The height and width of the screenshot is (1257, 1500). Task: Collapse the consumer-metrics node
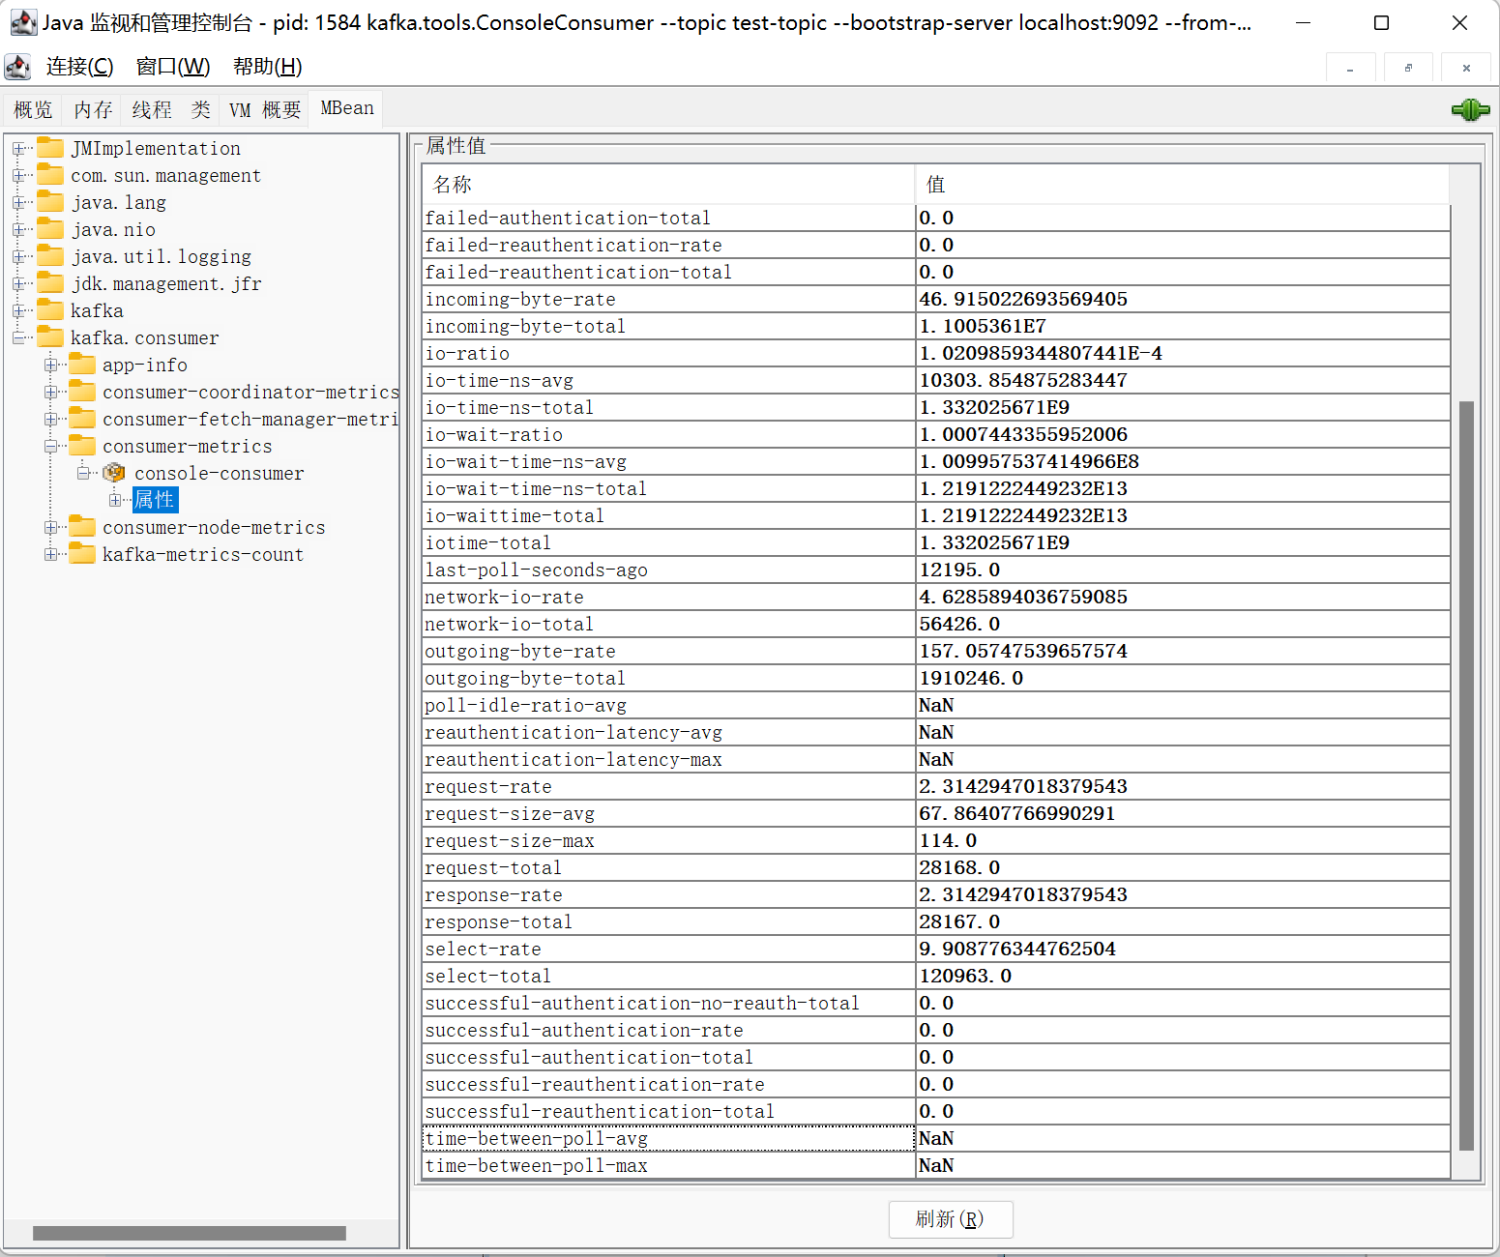(x=50, y=446)
